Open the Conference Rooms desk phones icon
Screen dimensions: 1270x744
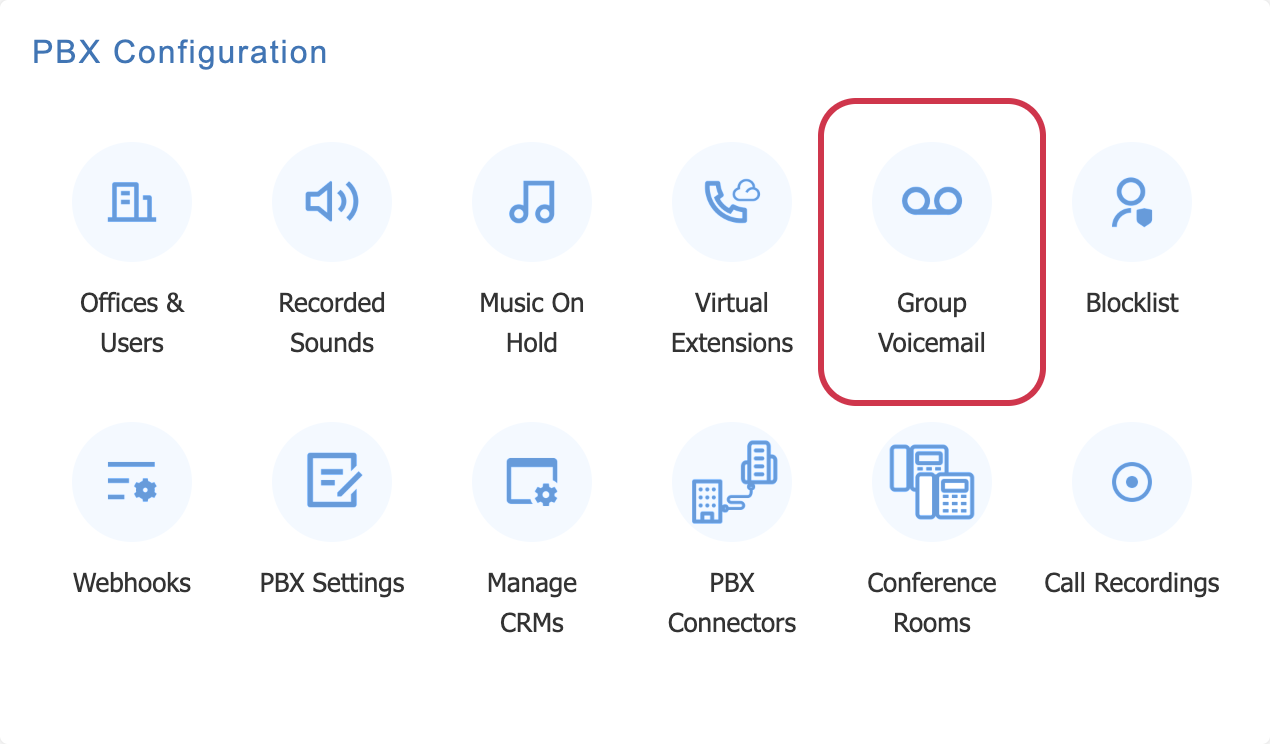point(932,482)
